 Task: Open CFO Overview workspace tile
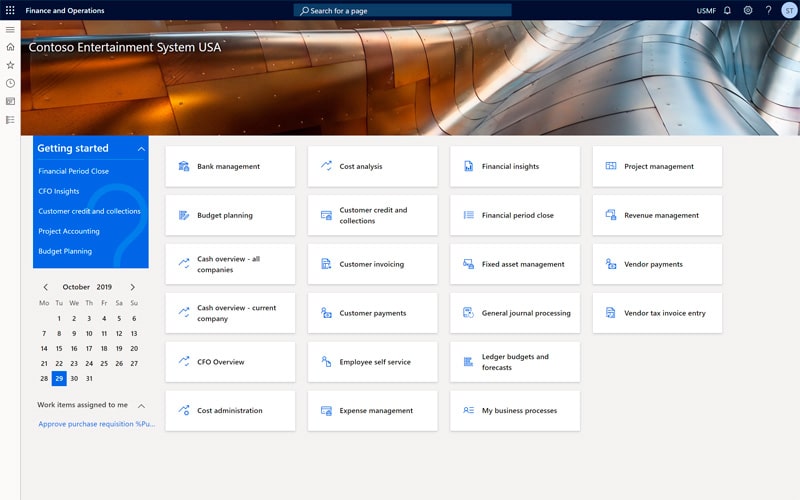coord(230,362)
